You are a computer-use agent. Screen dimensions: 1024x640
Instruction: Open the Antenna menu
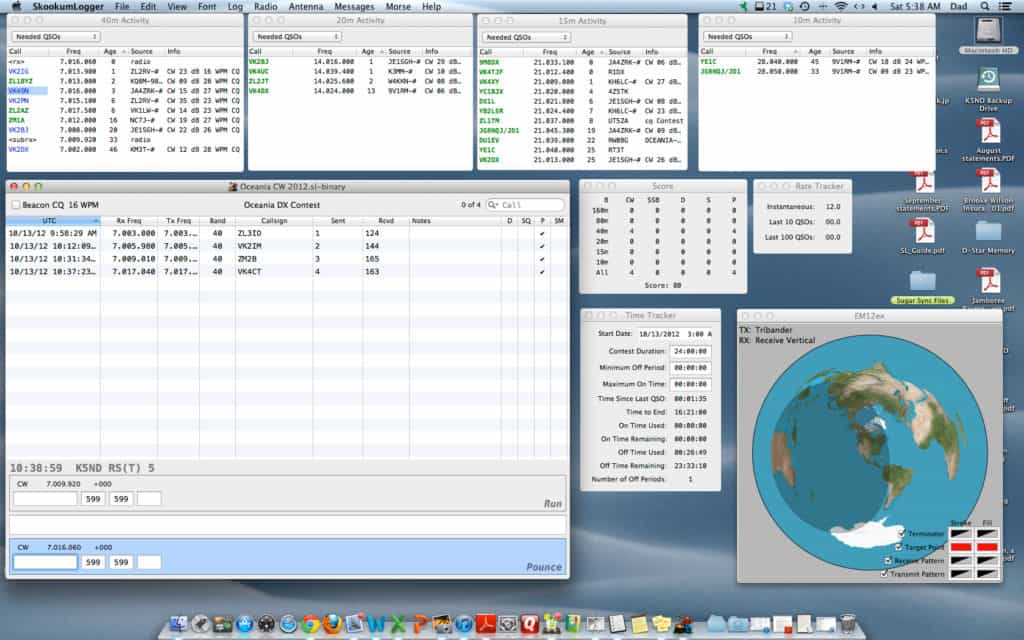(x=306, y=7)
